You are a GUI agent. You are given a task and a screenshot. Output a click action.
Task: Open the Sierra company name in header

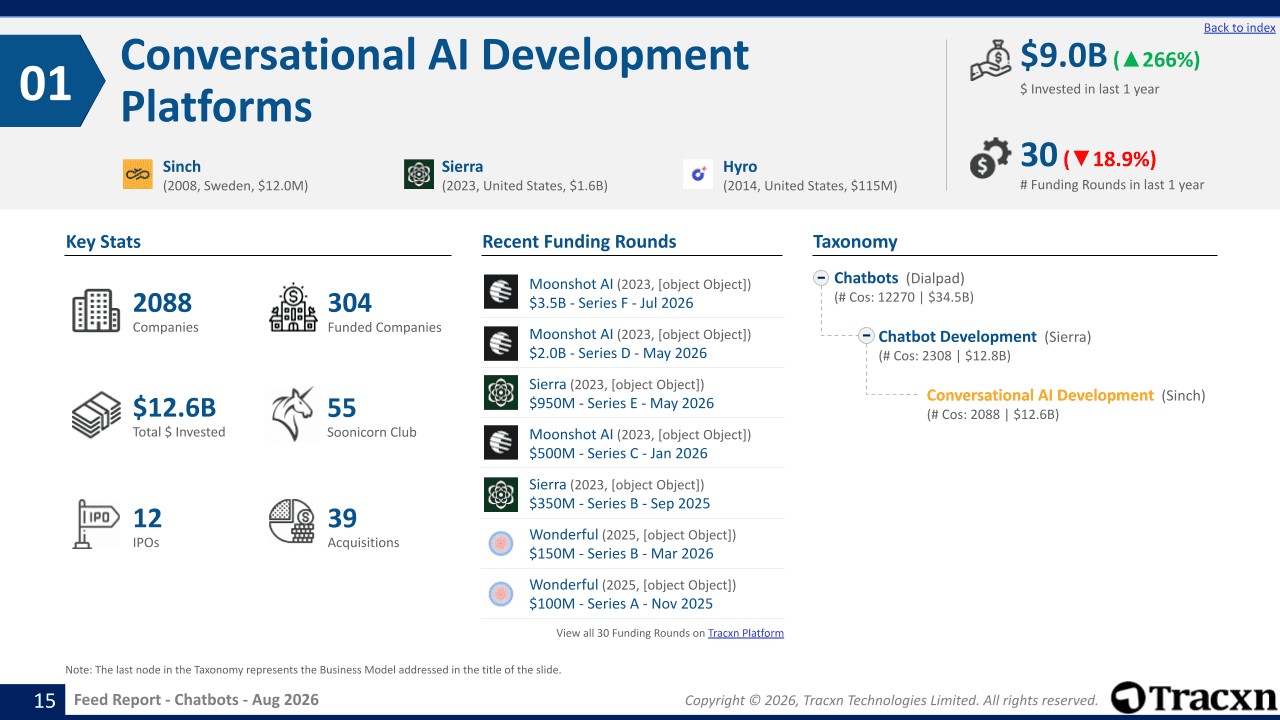(x=462, y=167)
